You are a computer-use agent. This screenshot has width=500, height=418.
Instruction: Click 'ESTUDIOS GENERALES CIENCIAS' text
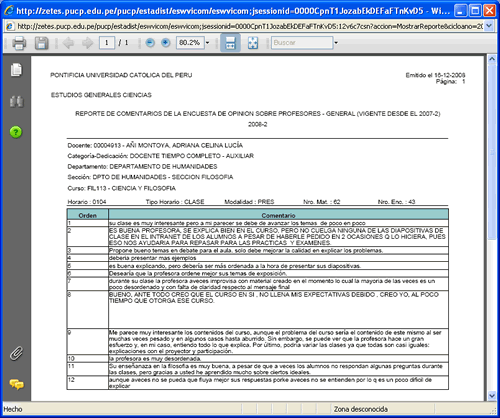pos(101,95)
